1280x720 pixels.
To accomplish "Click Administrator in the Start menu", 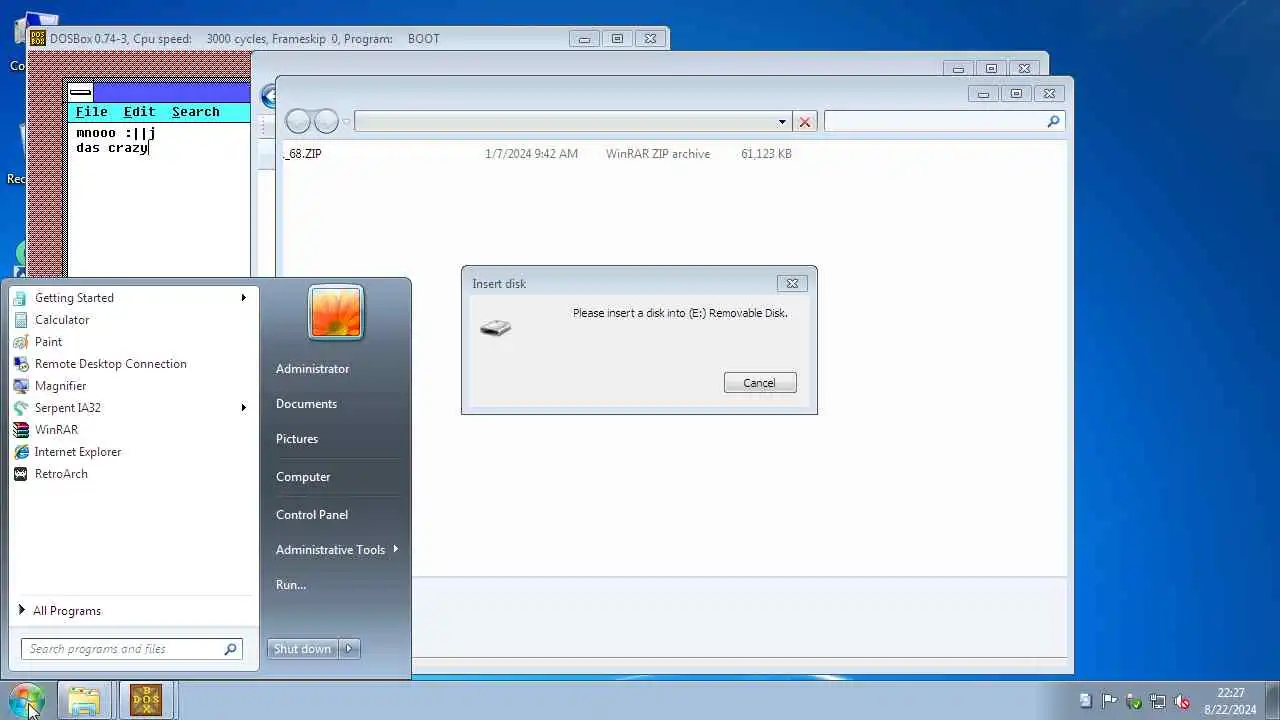I will [x=312, y=368].
